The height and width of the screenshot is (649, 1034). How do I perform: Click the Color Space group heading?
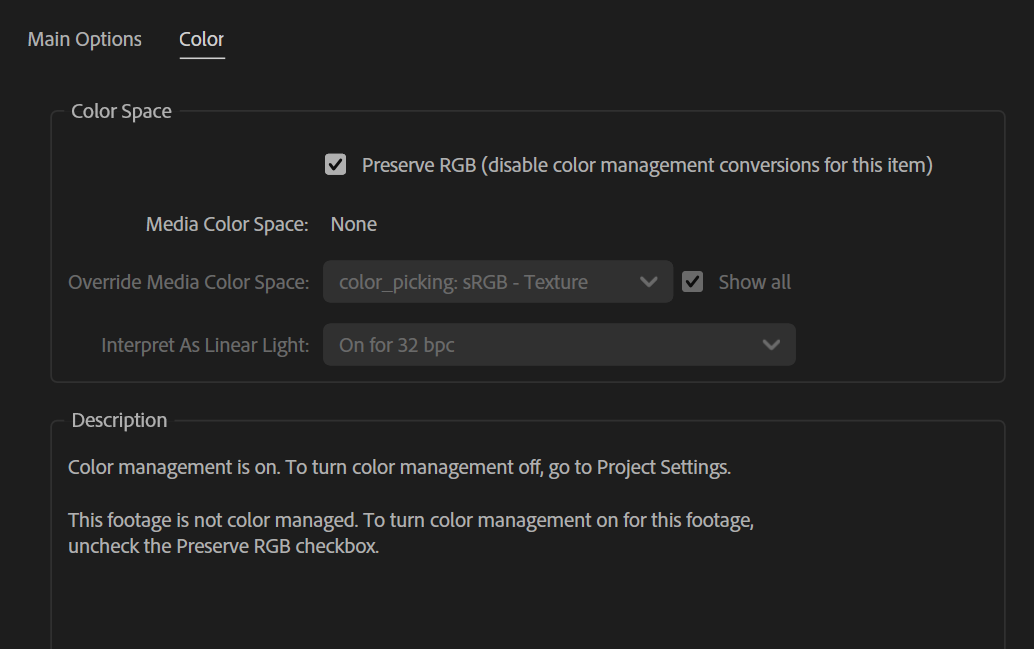pos(121,111)
